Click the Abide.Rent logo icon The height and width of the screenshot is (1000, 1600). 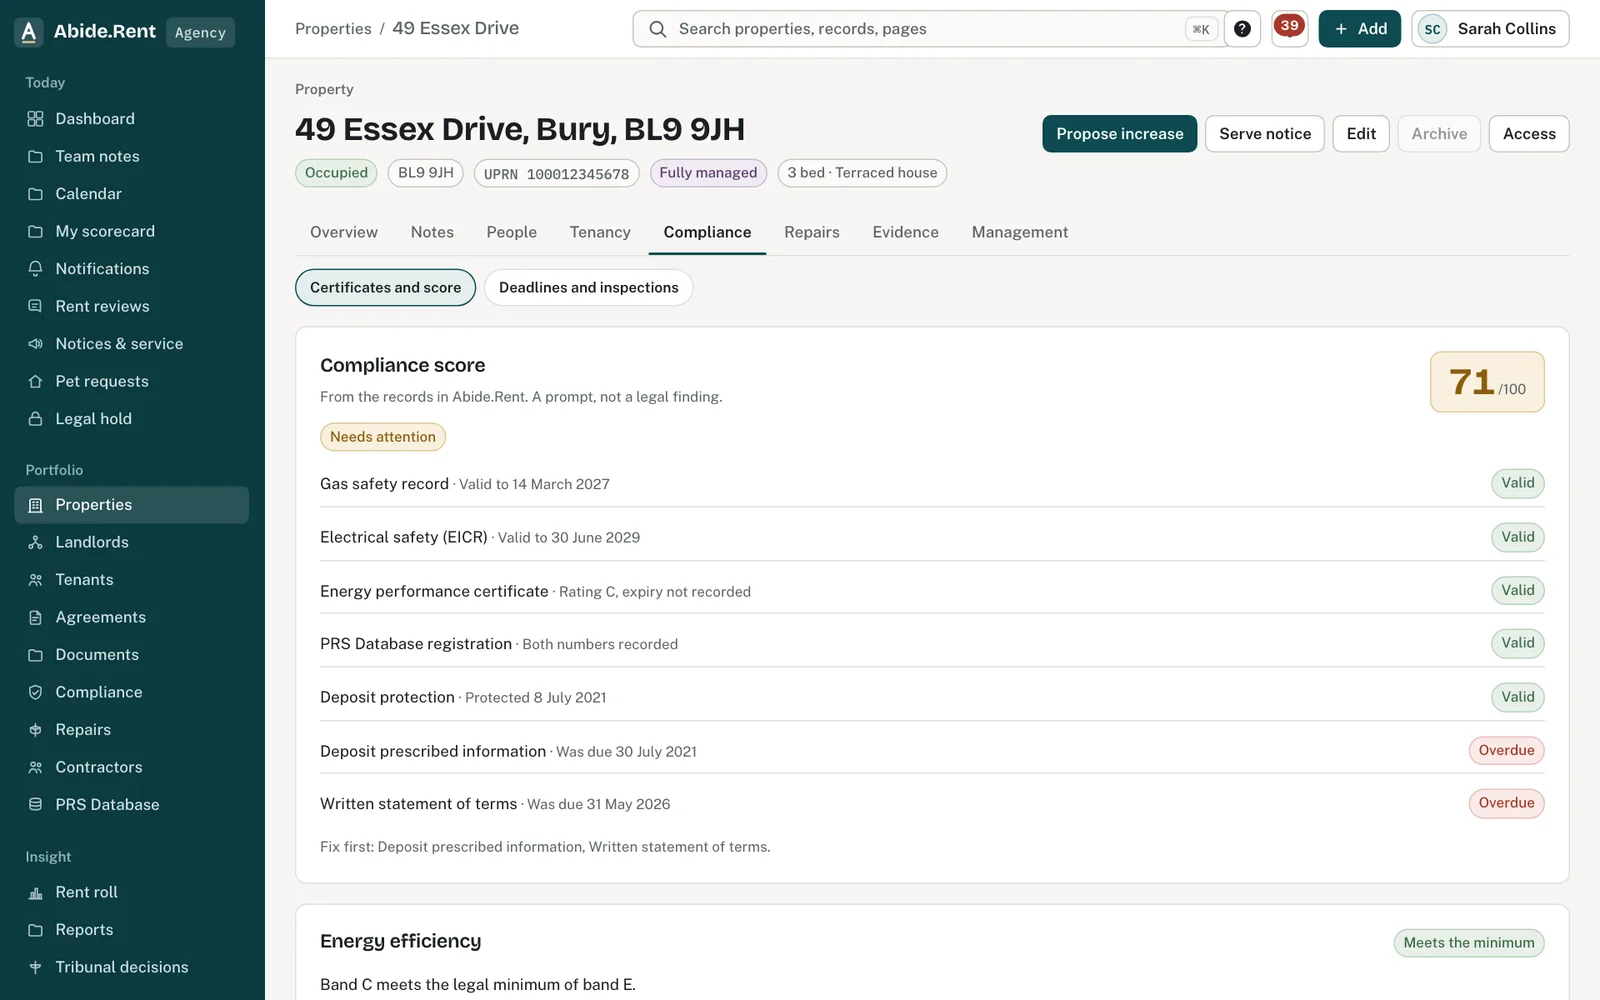(x=29, y=32)
